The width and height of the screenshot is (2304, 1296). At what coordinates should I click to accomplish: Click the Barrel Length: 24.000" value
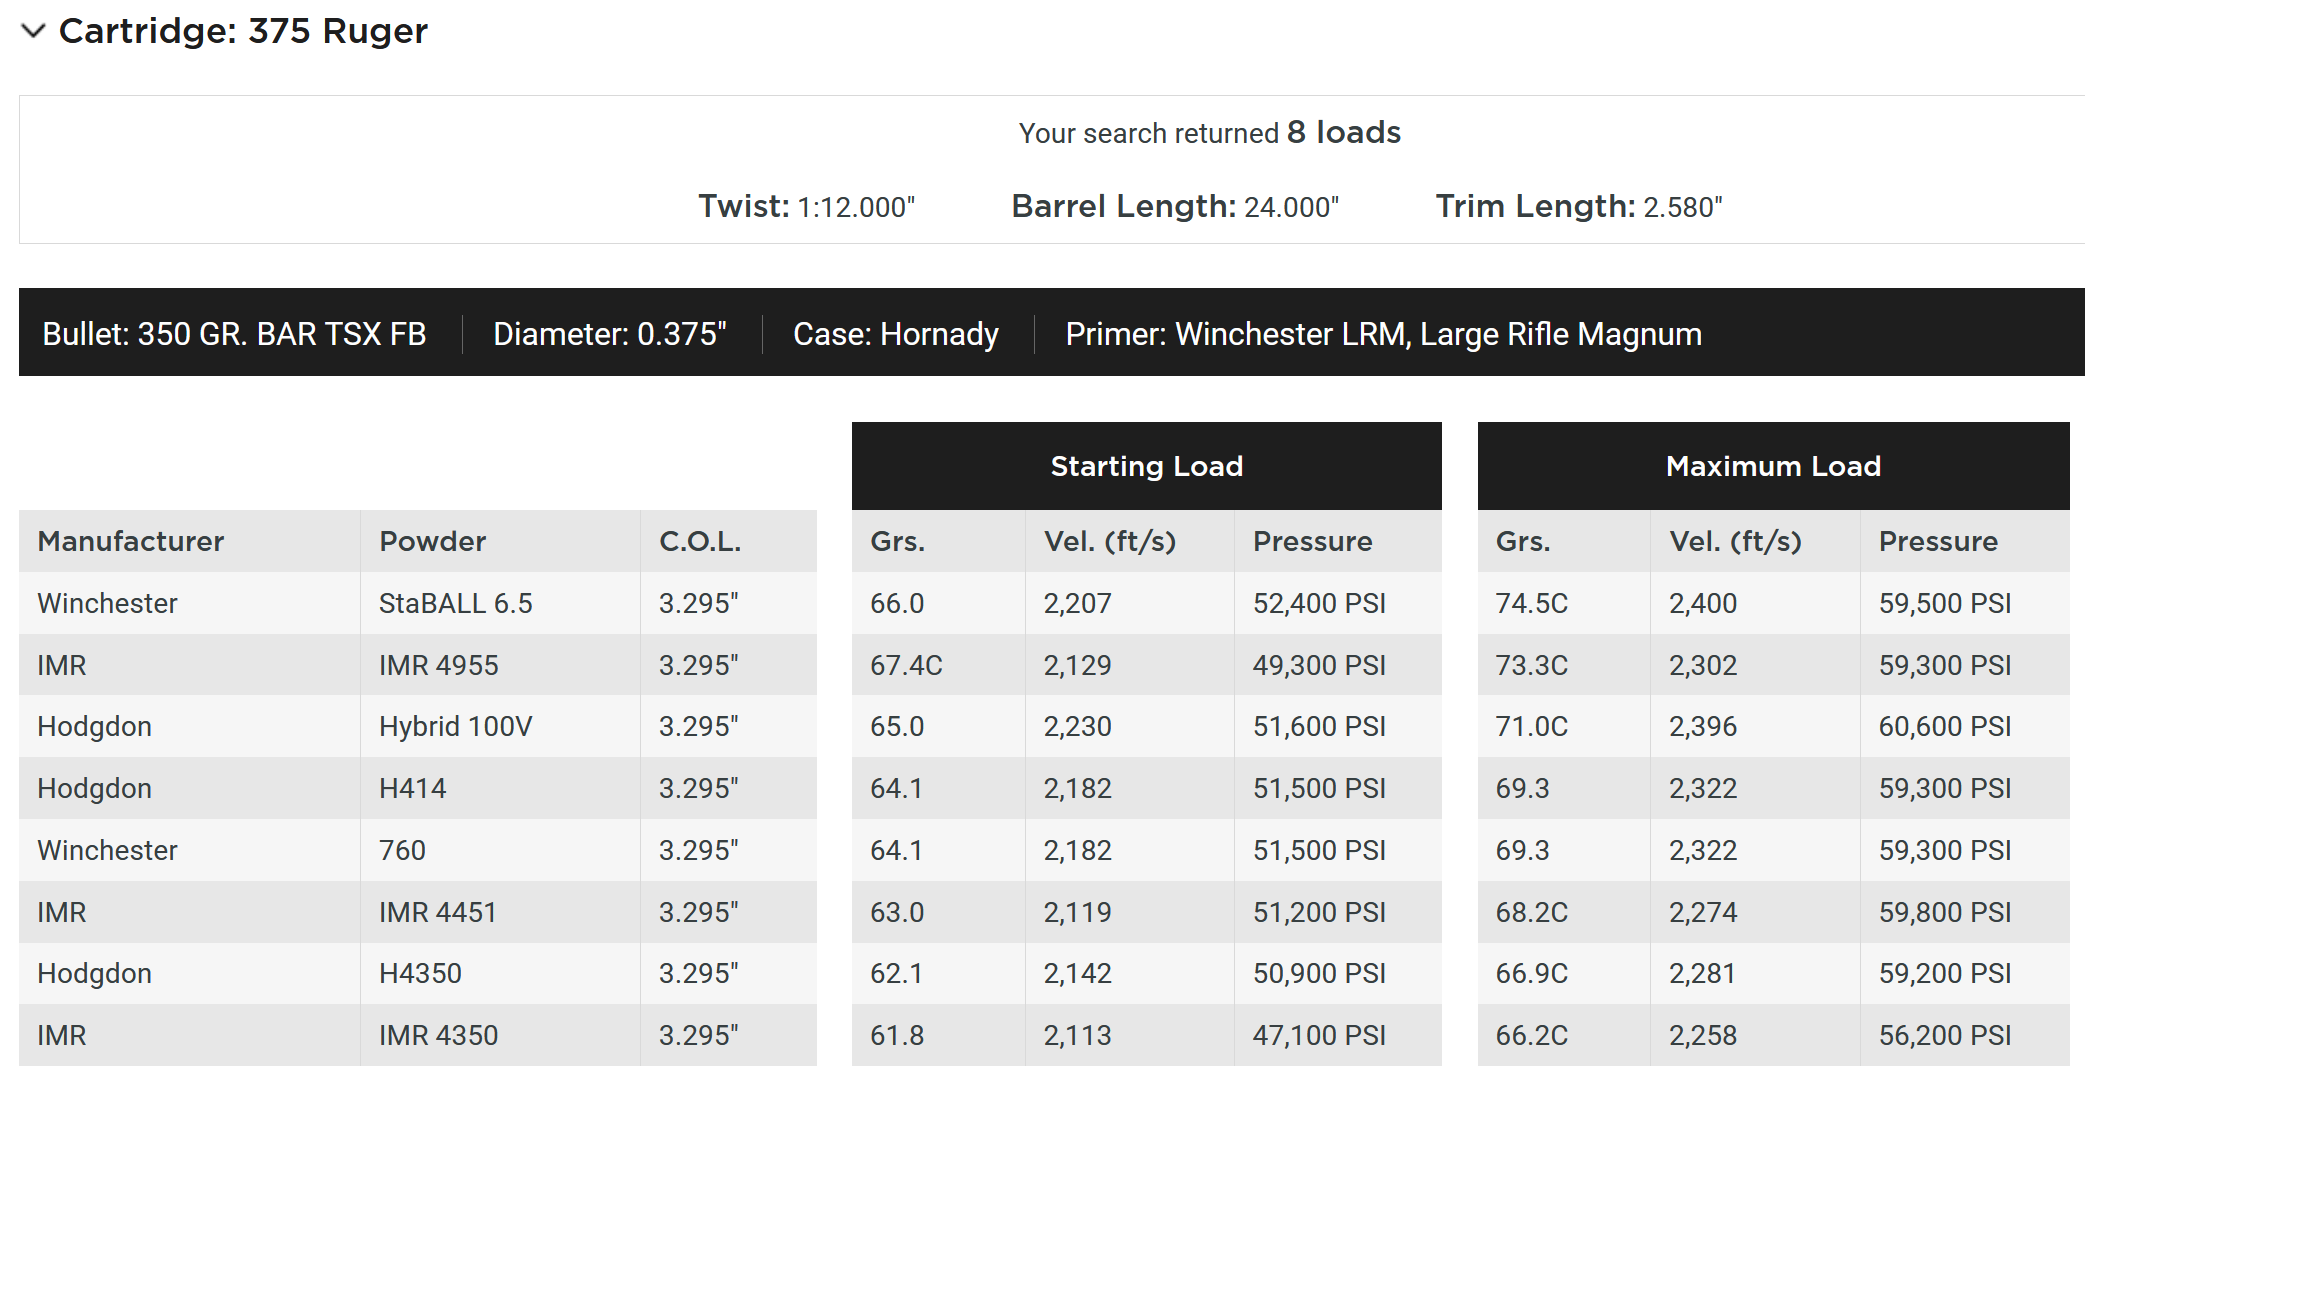click(1175, 206)
